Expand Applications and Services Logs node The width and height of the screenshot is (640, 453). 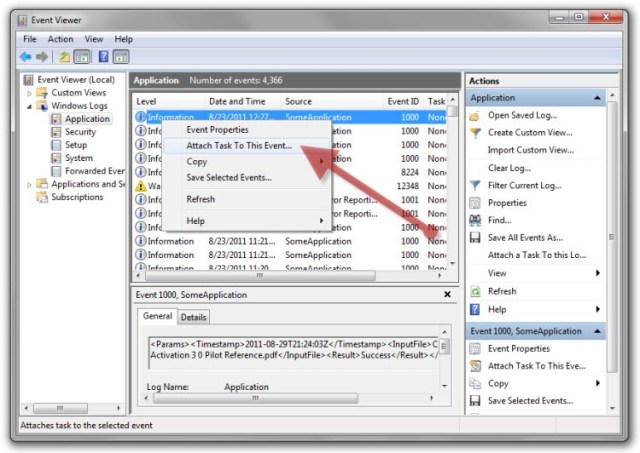point(29,184)
